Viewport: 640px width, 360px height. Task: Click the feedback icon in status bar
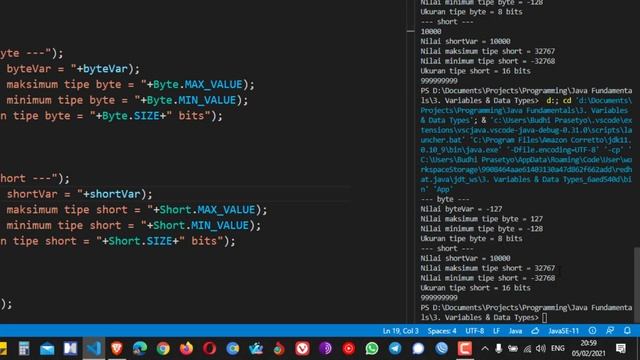coord(610,331)
